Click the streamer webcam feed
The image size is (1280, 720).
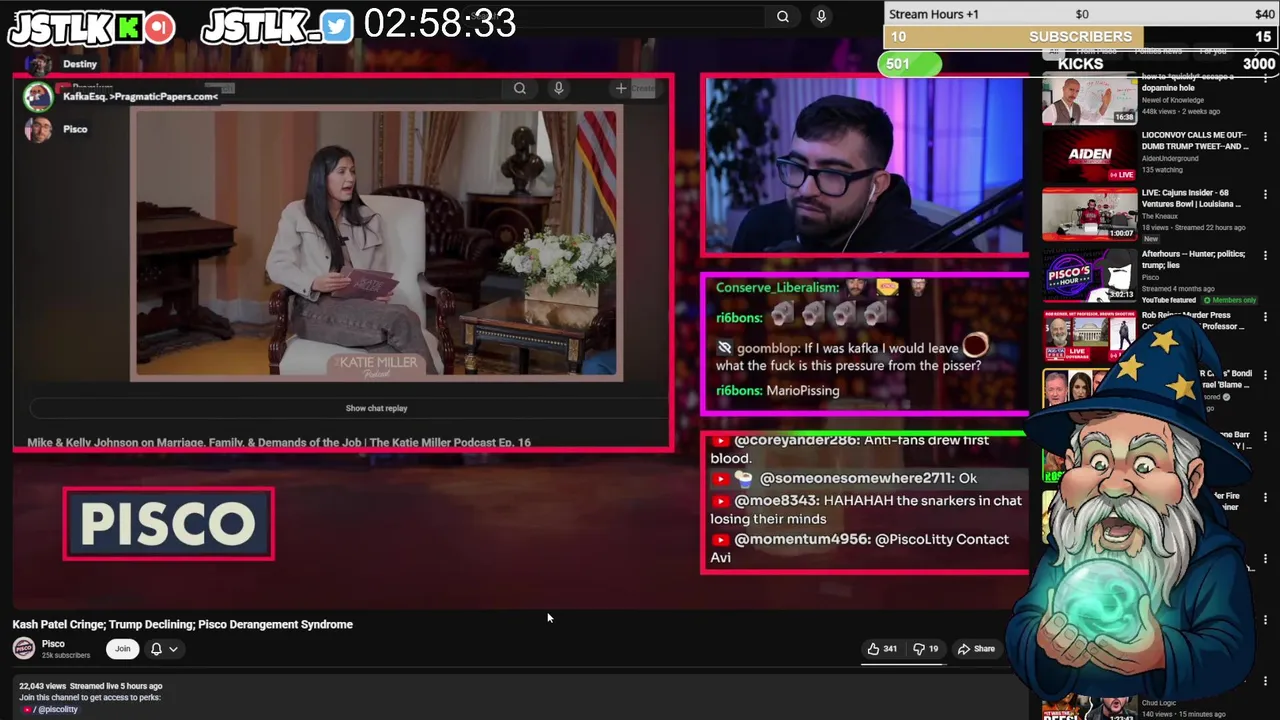pos(864,164)
